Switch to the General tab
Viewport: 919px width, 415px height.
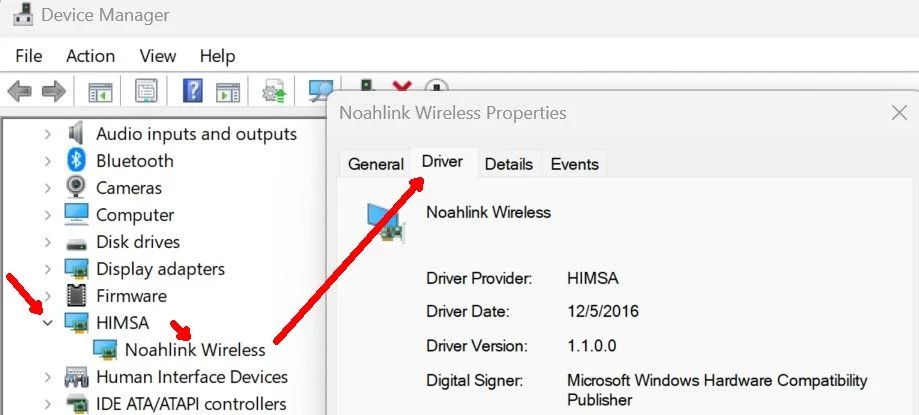[x=376, y=164]
